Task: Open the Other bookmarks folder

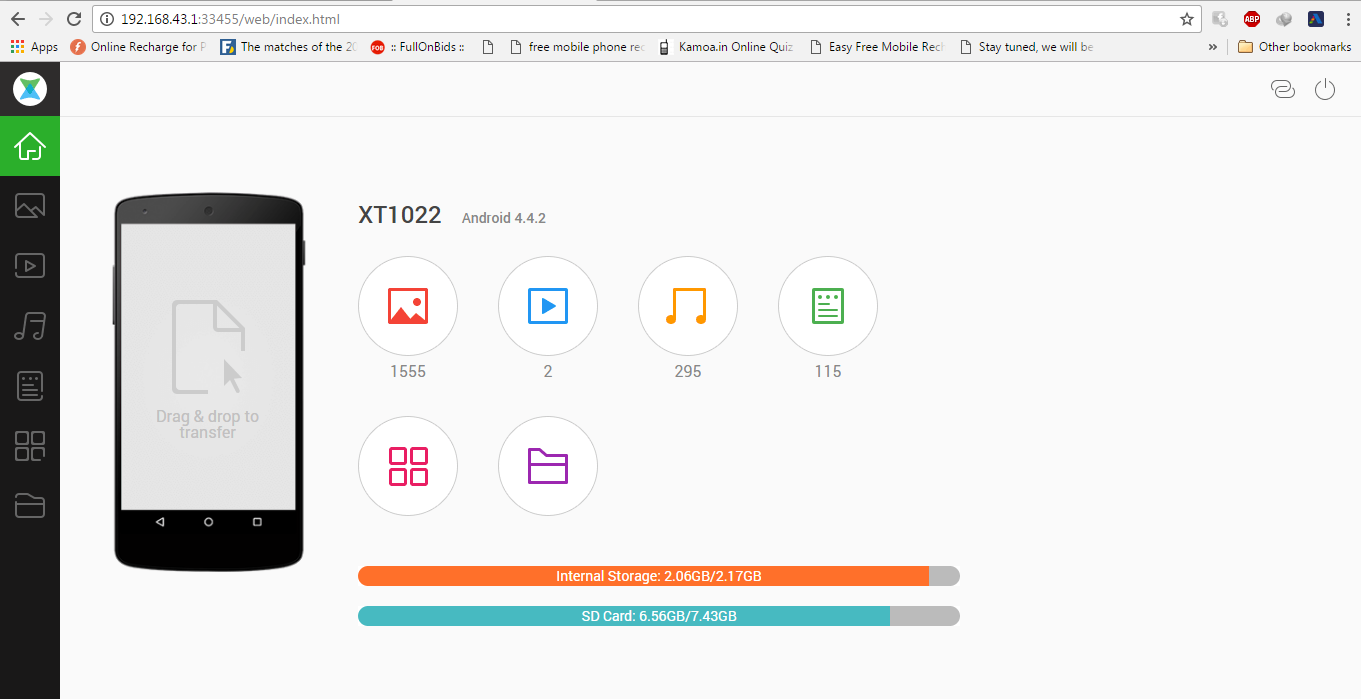Action: pos(1295,46)
